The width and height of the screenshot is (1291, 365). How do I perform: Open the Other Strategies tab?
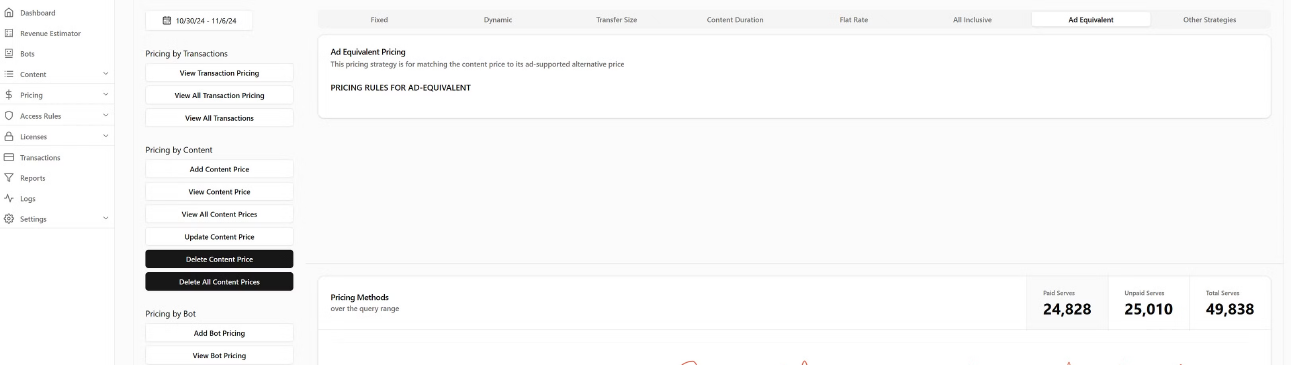click(1209, 19)
